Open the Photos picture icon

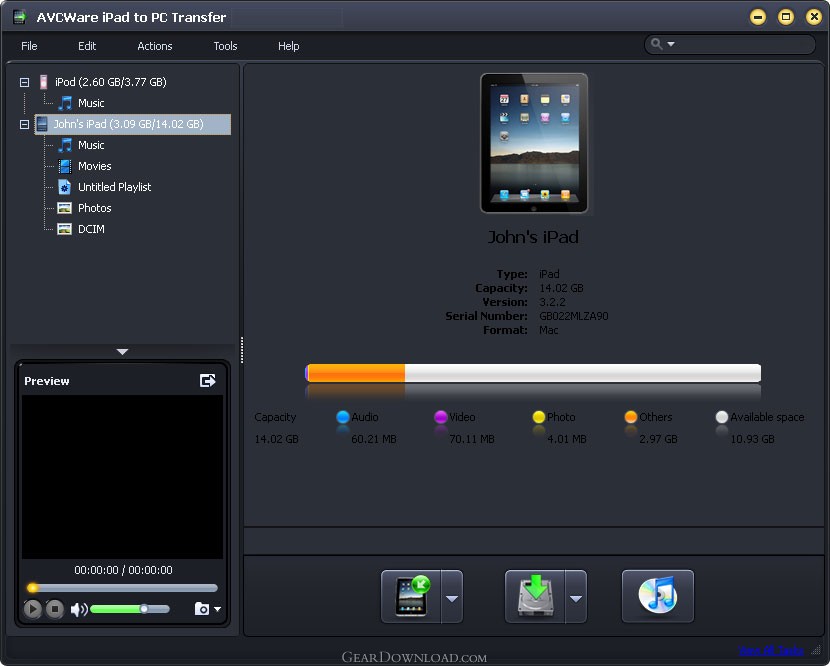65,208
